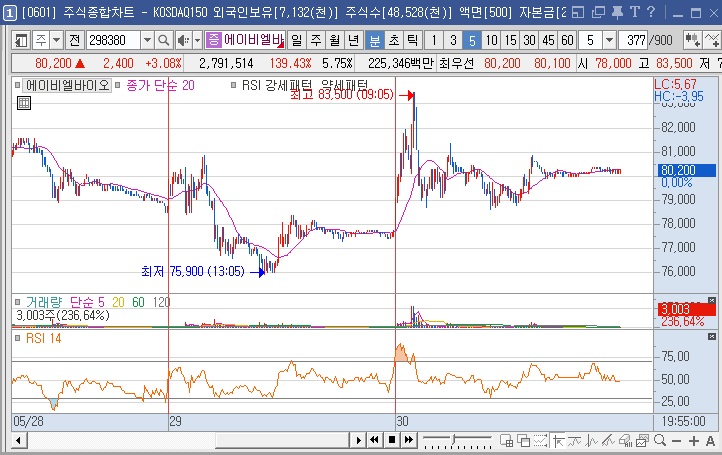722x455 pixels.
Task: Click the overlapping windows icon
Action: point(524,441)
